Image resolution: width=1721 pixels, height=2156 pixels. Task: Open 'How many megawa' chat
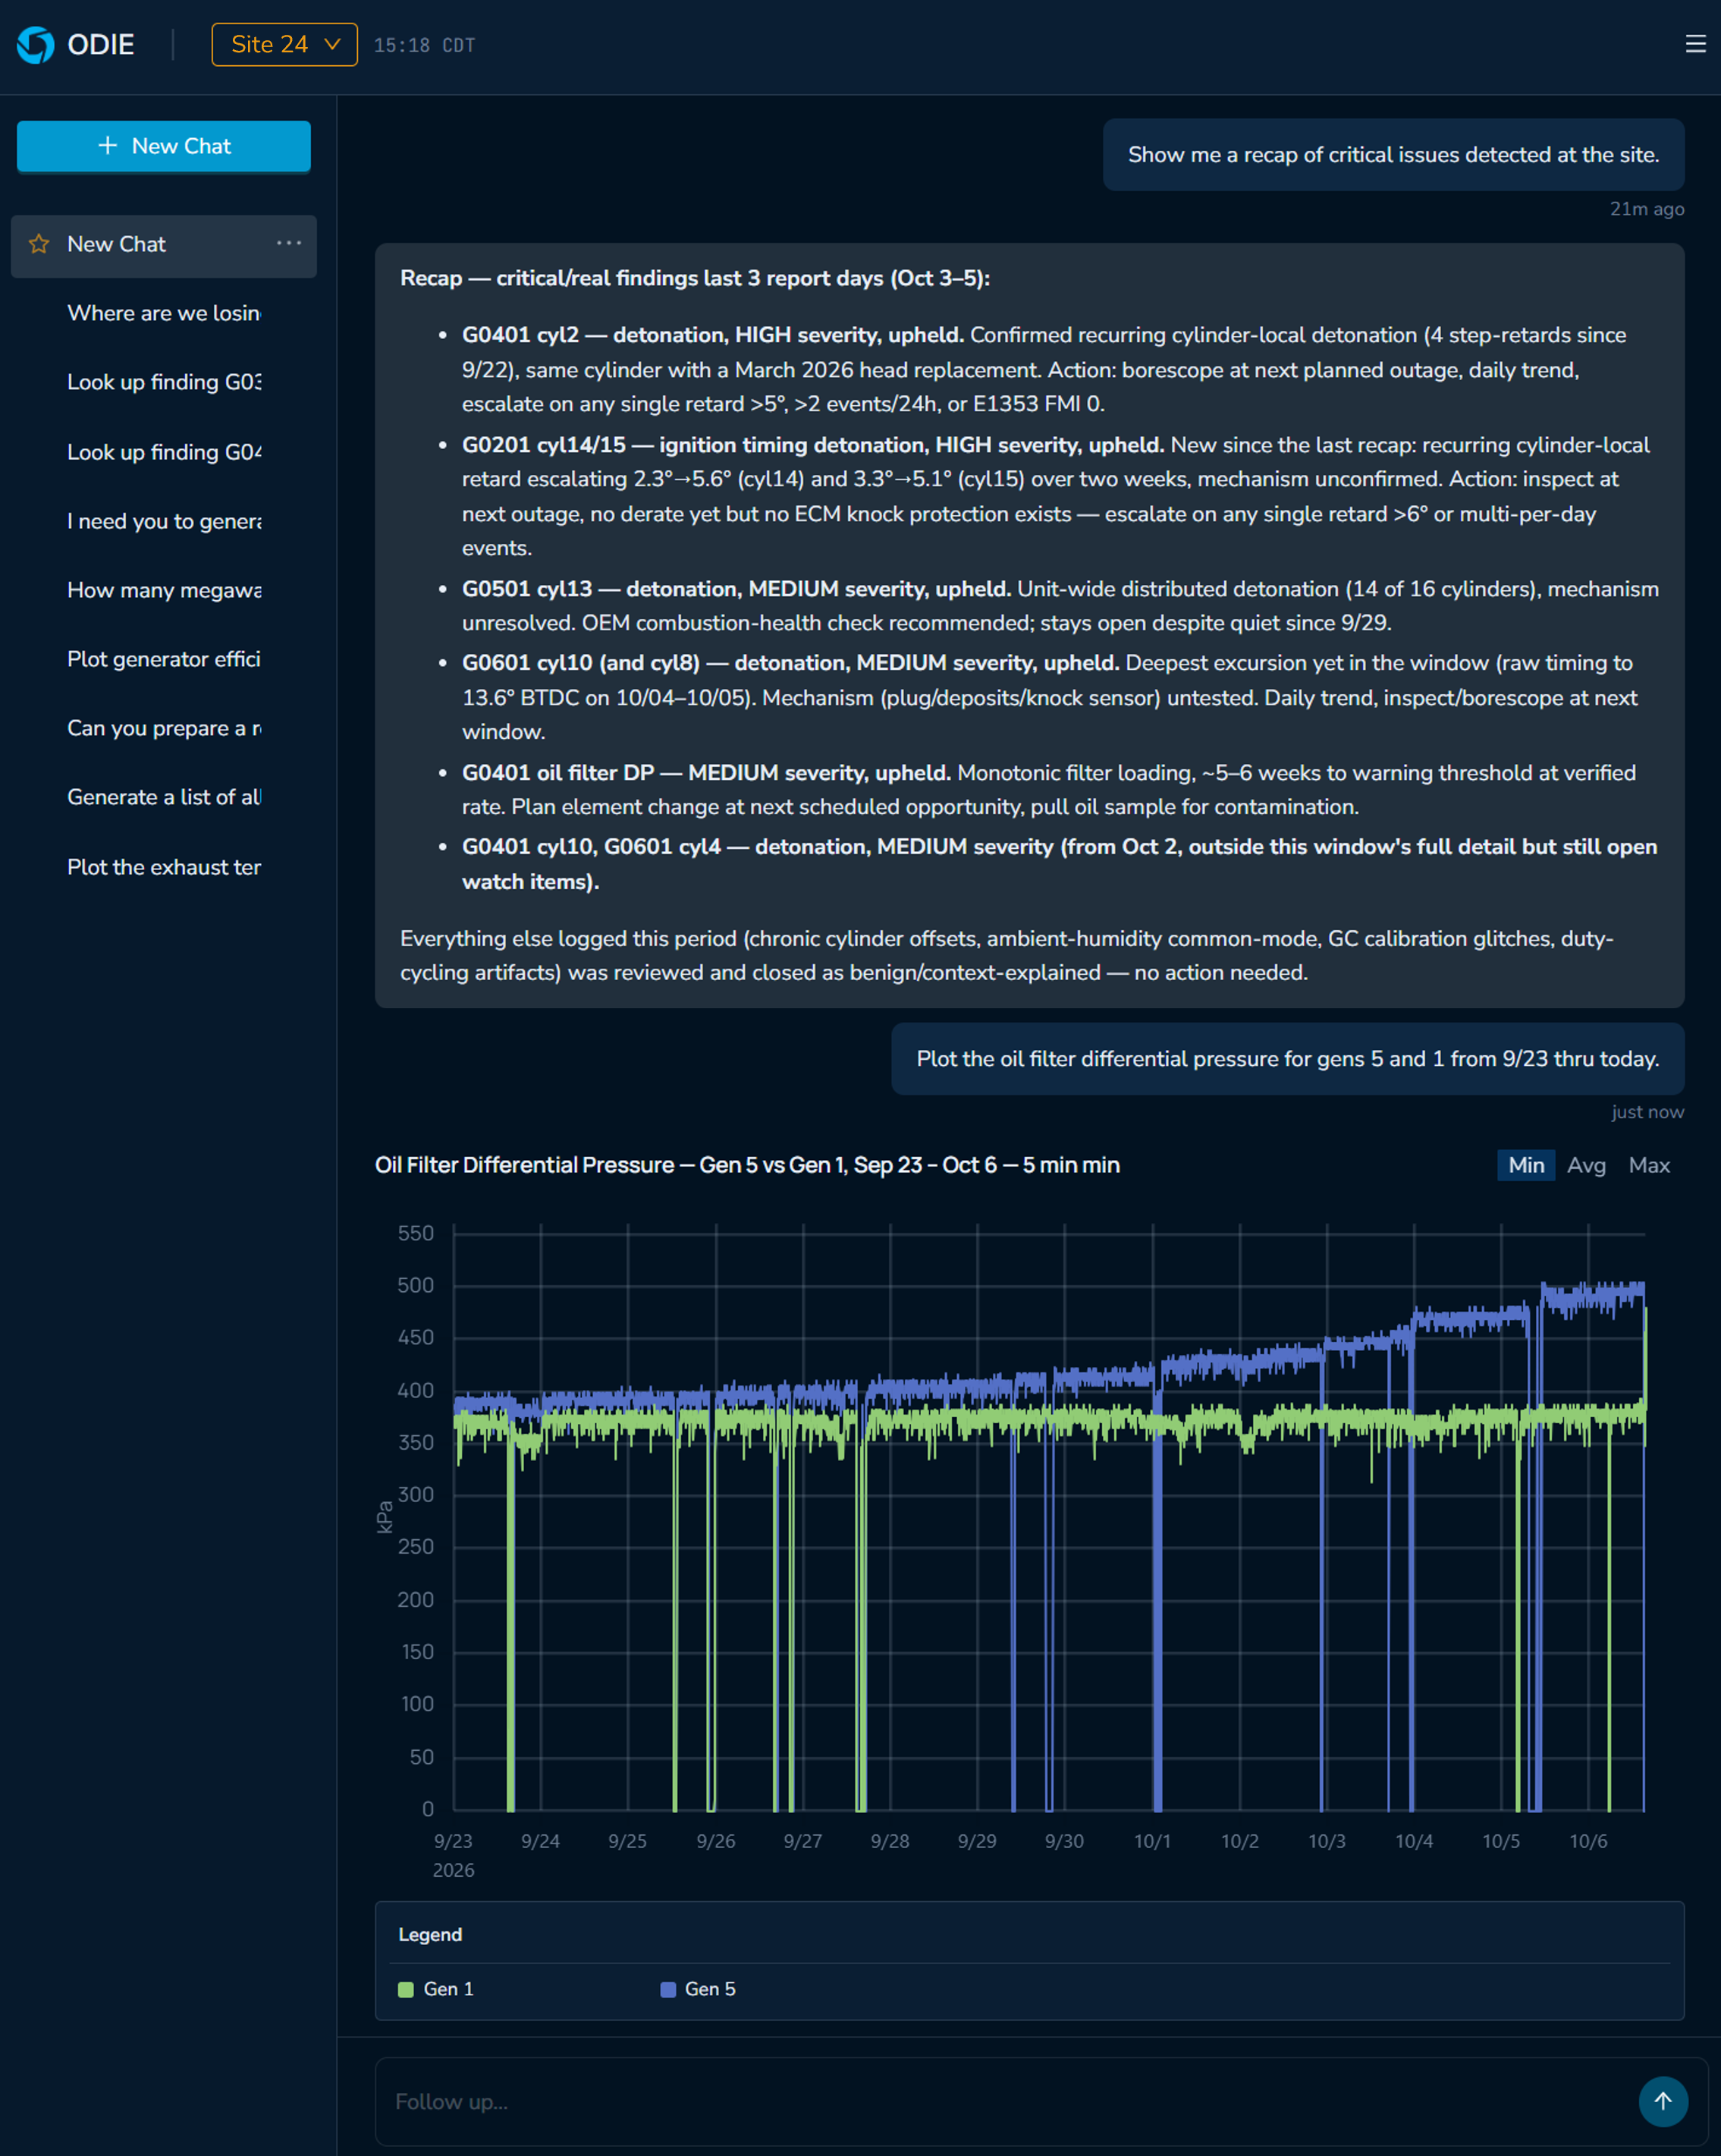tap(164, 590)
